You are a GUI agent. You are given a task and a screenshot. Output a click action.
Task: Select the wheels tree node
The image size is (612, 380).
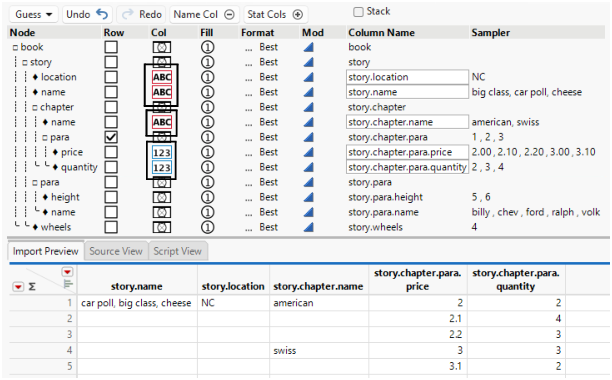pos(56,227)
